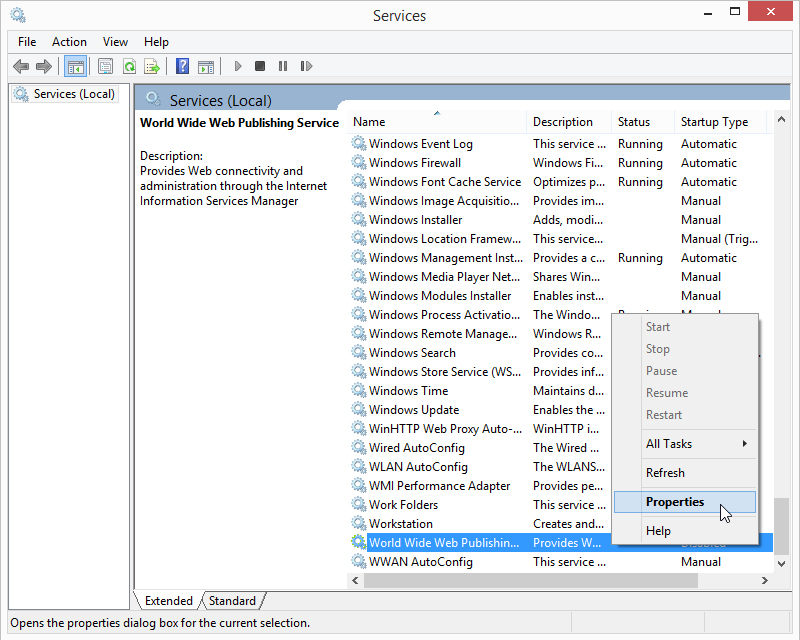
Task: Click the vertical scrollbar up arrow
Action: pyautogui.click(x=781, y=119)
